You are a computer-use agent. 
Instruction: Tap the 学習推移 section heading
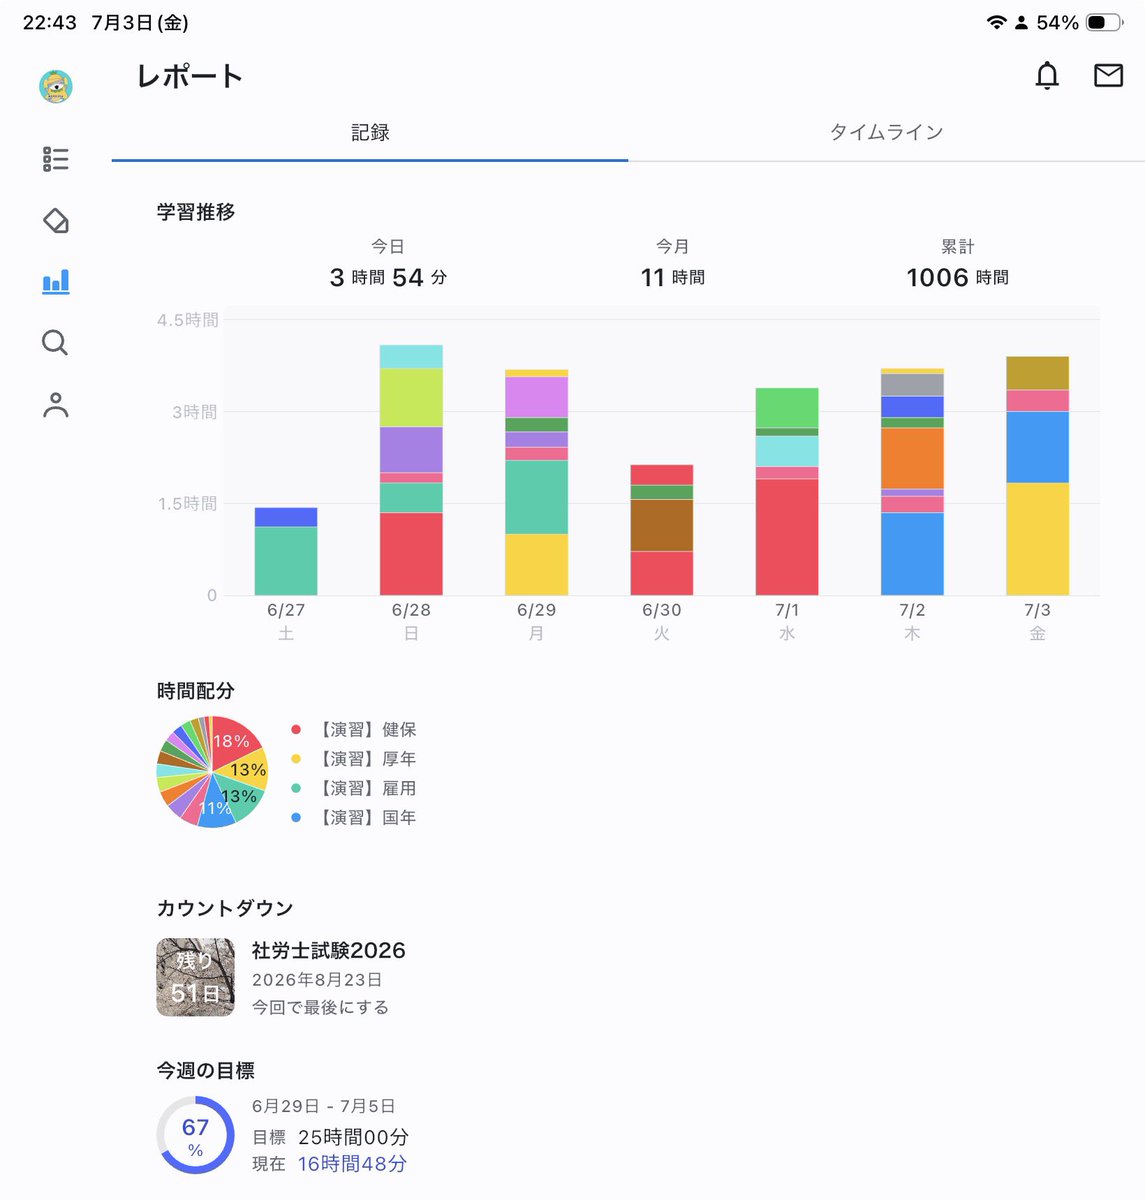(x=196, y=212)
